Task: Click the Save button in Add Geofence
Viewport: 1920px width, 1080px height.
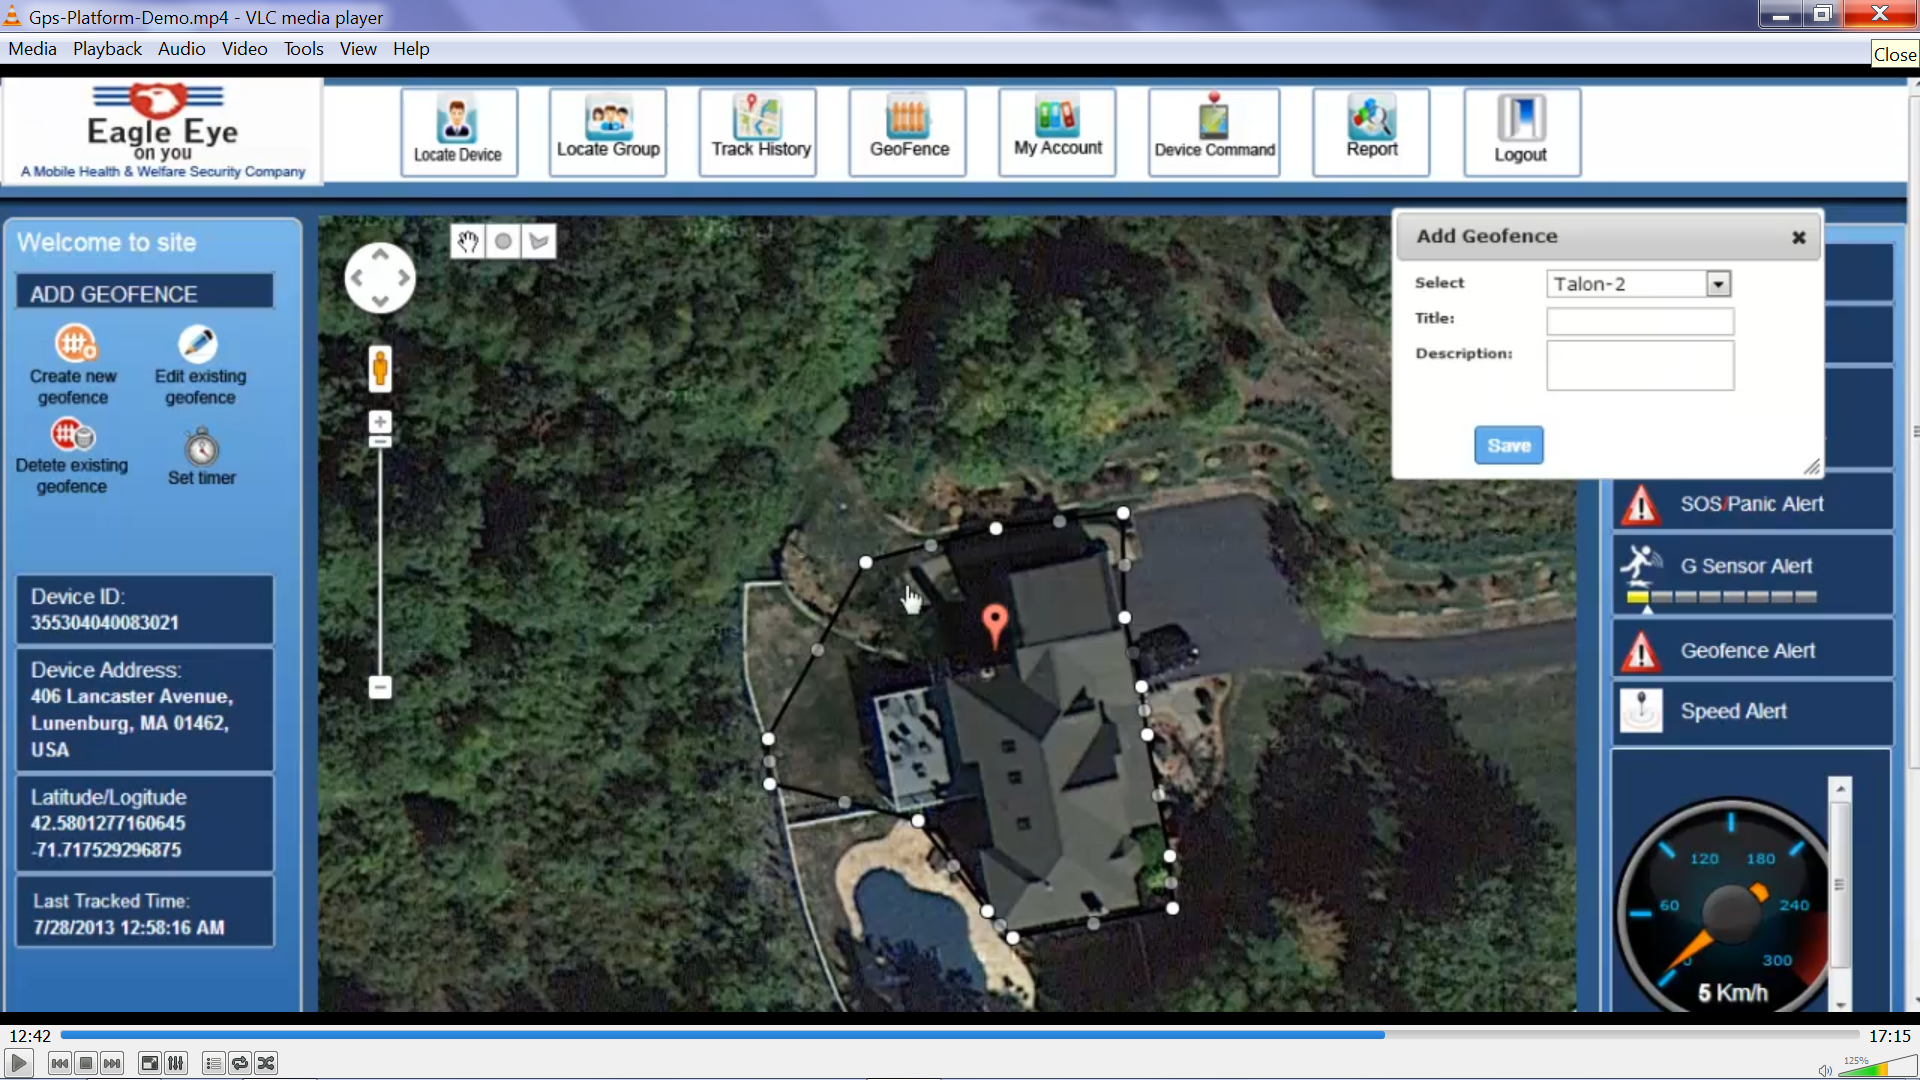Action: coord(1510,444)
